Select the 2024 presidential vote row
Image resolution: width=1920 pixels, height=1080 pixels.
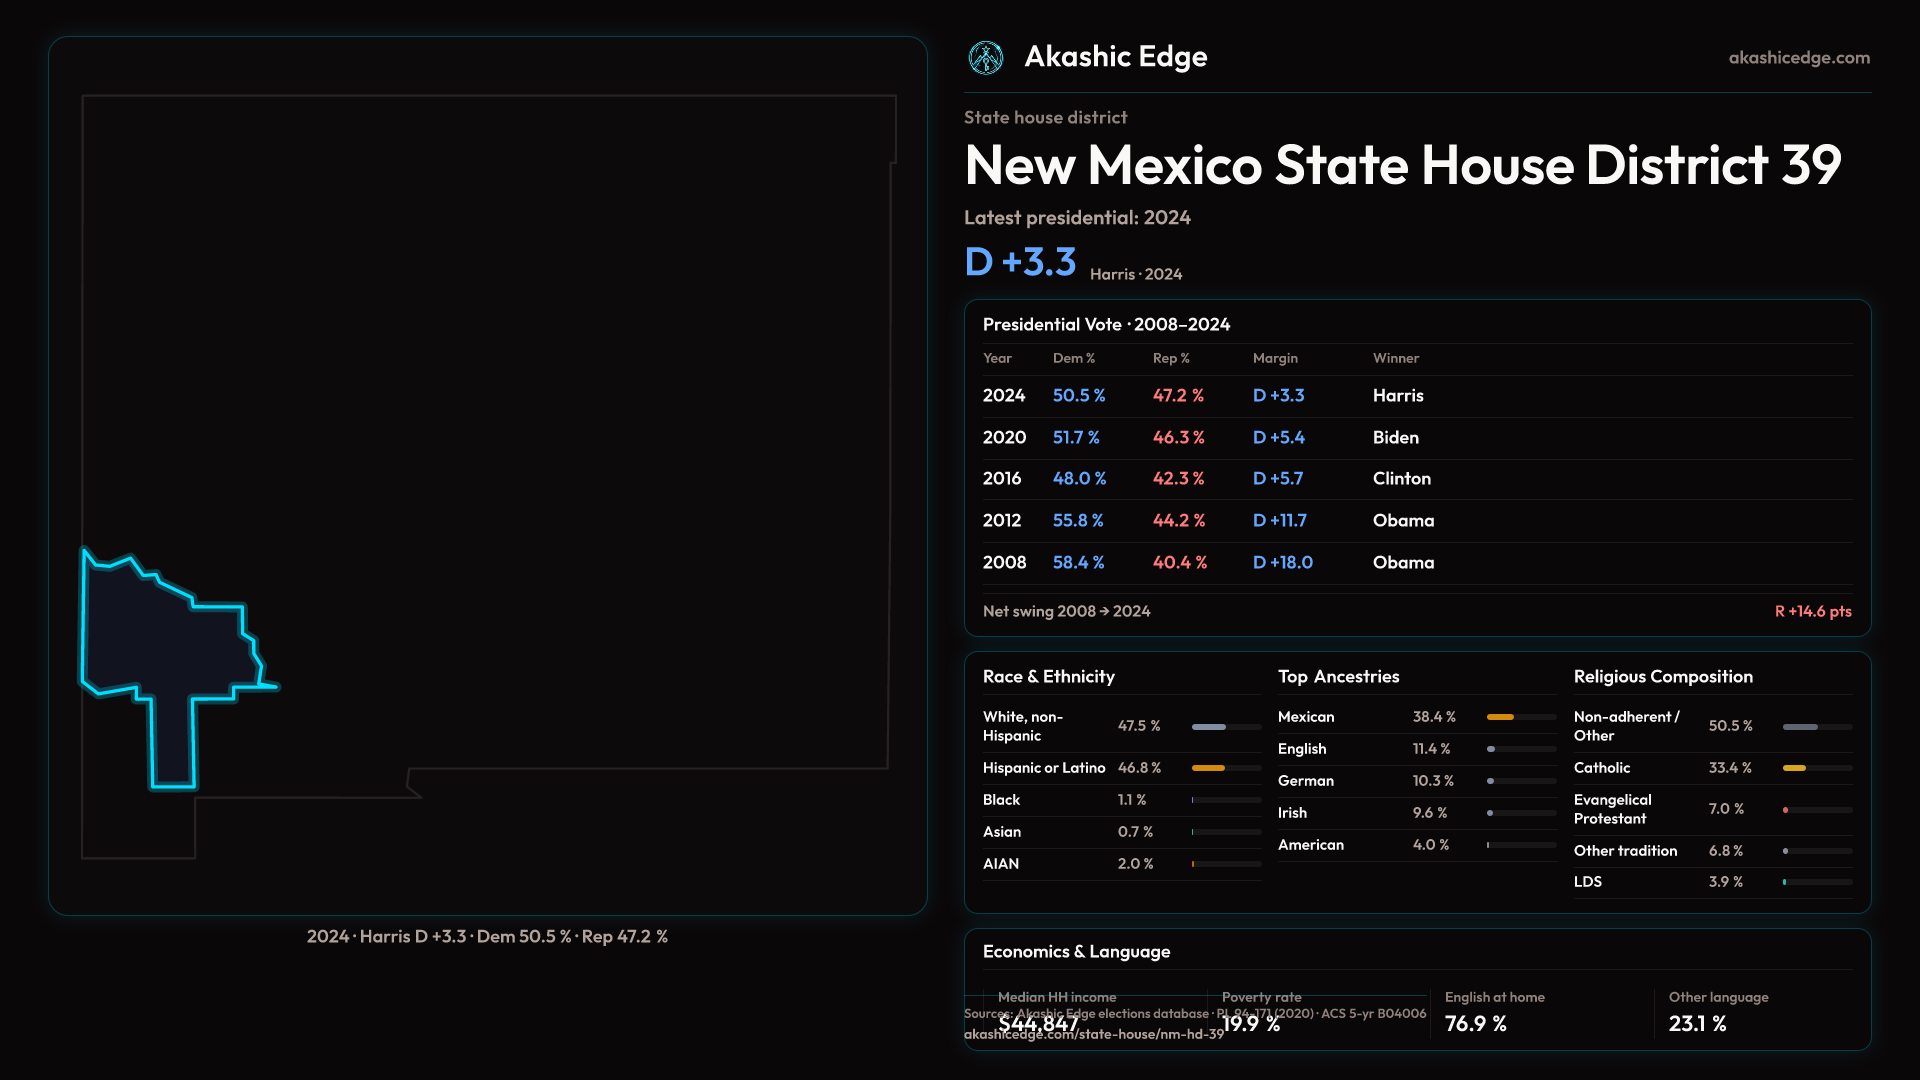(1416, 396)
